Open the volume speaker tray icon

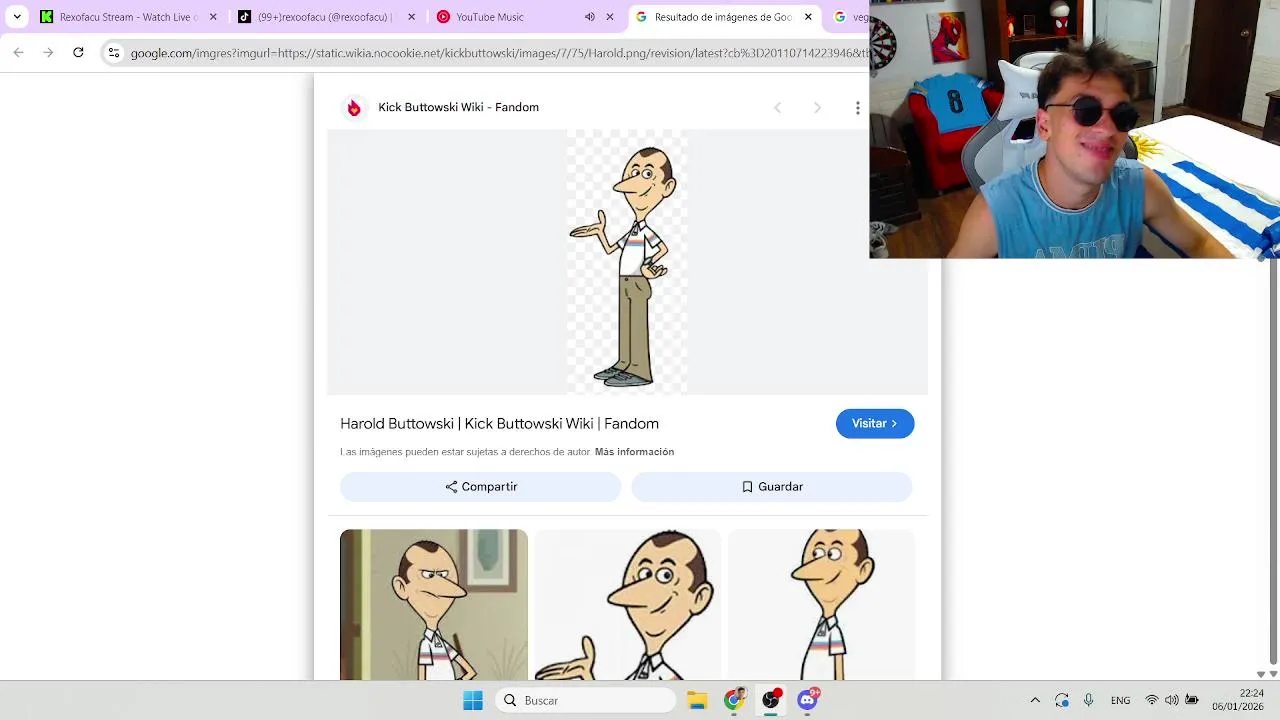(1171, 700)
